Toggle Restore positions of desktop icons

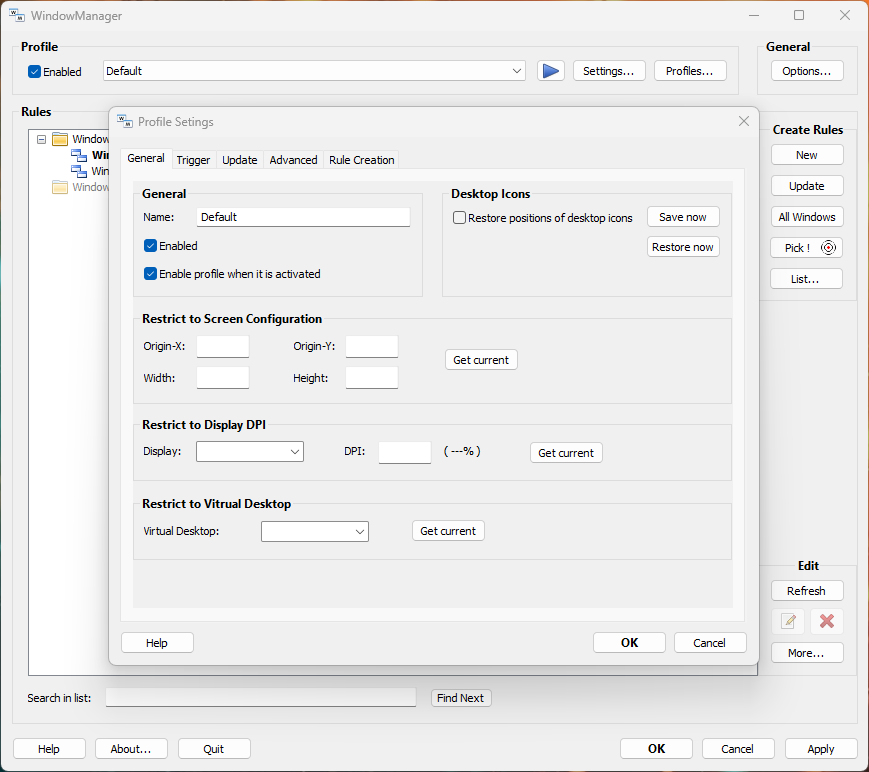pos(460,218)
